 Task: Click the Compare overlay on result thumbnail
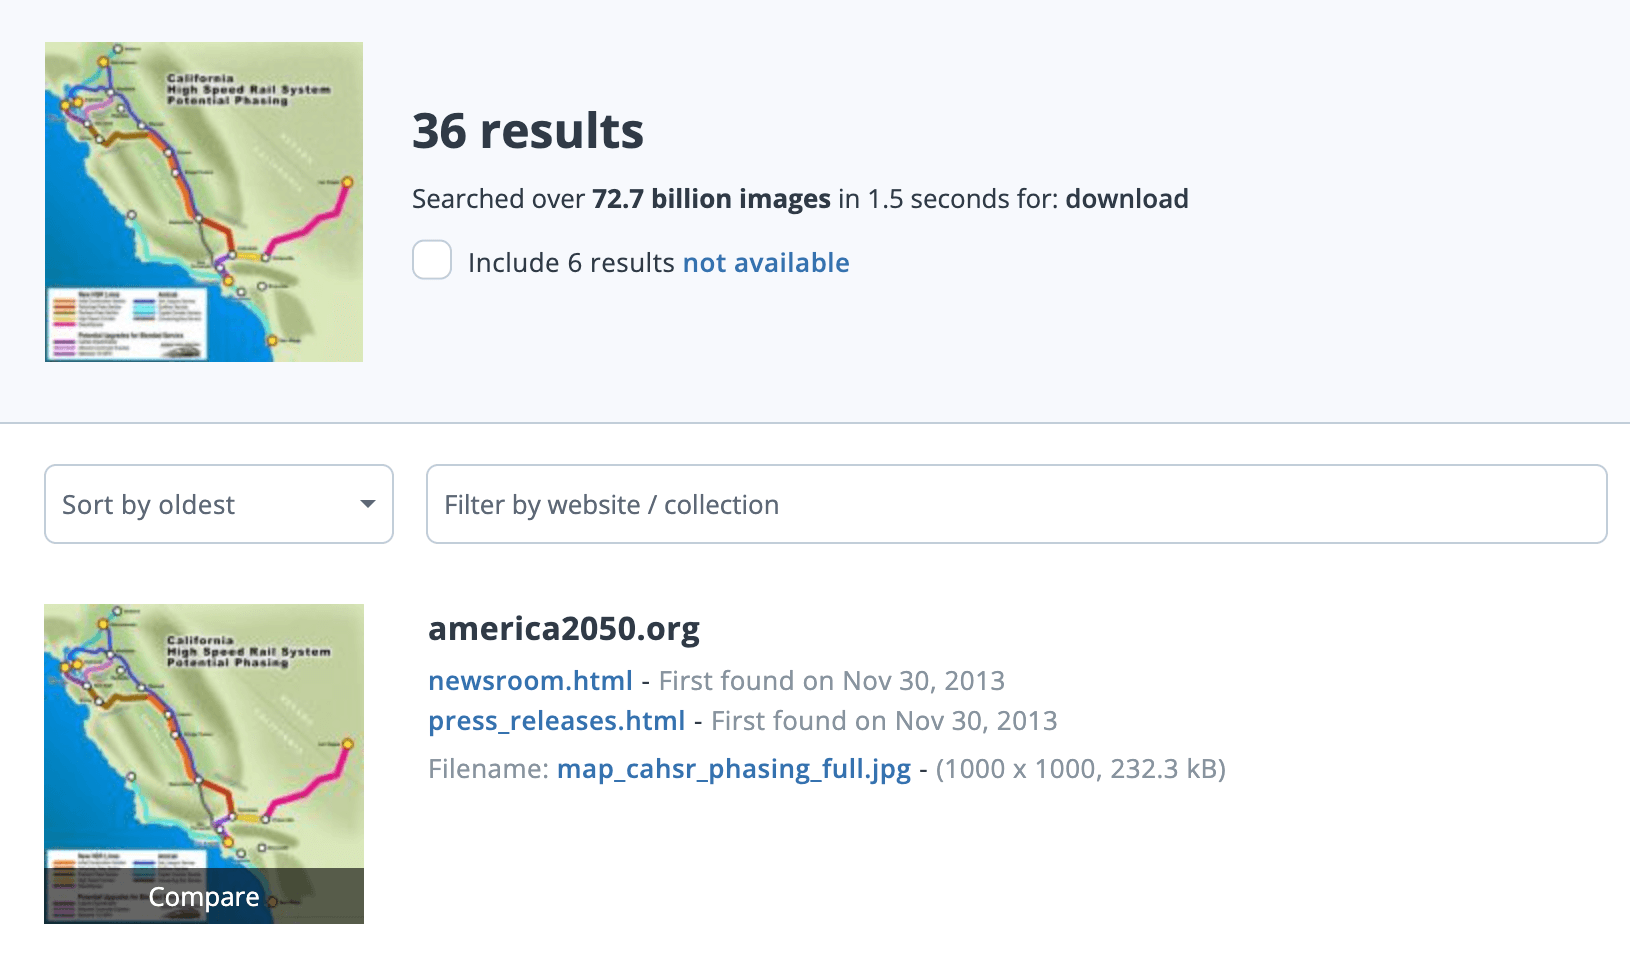(x=204, y=896)
